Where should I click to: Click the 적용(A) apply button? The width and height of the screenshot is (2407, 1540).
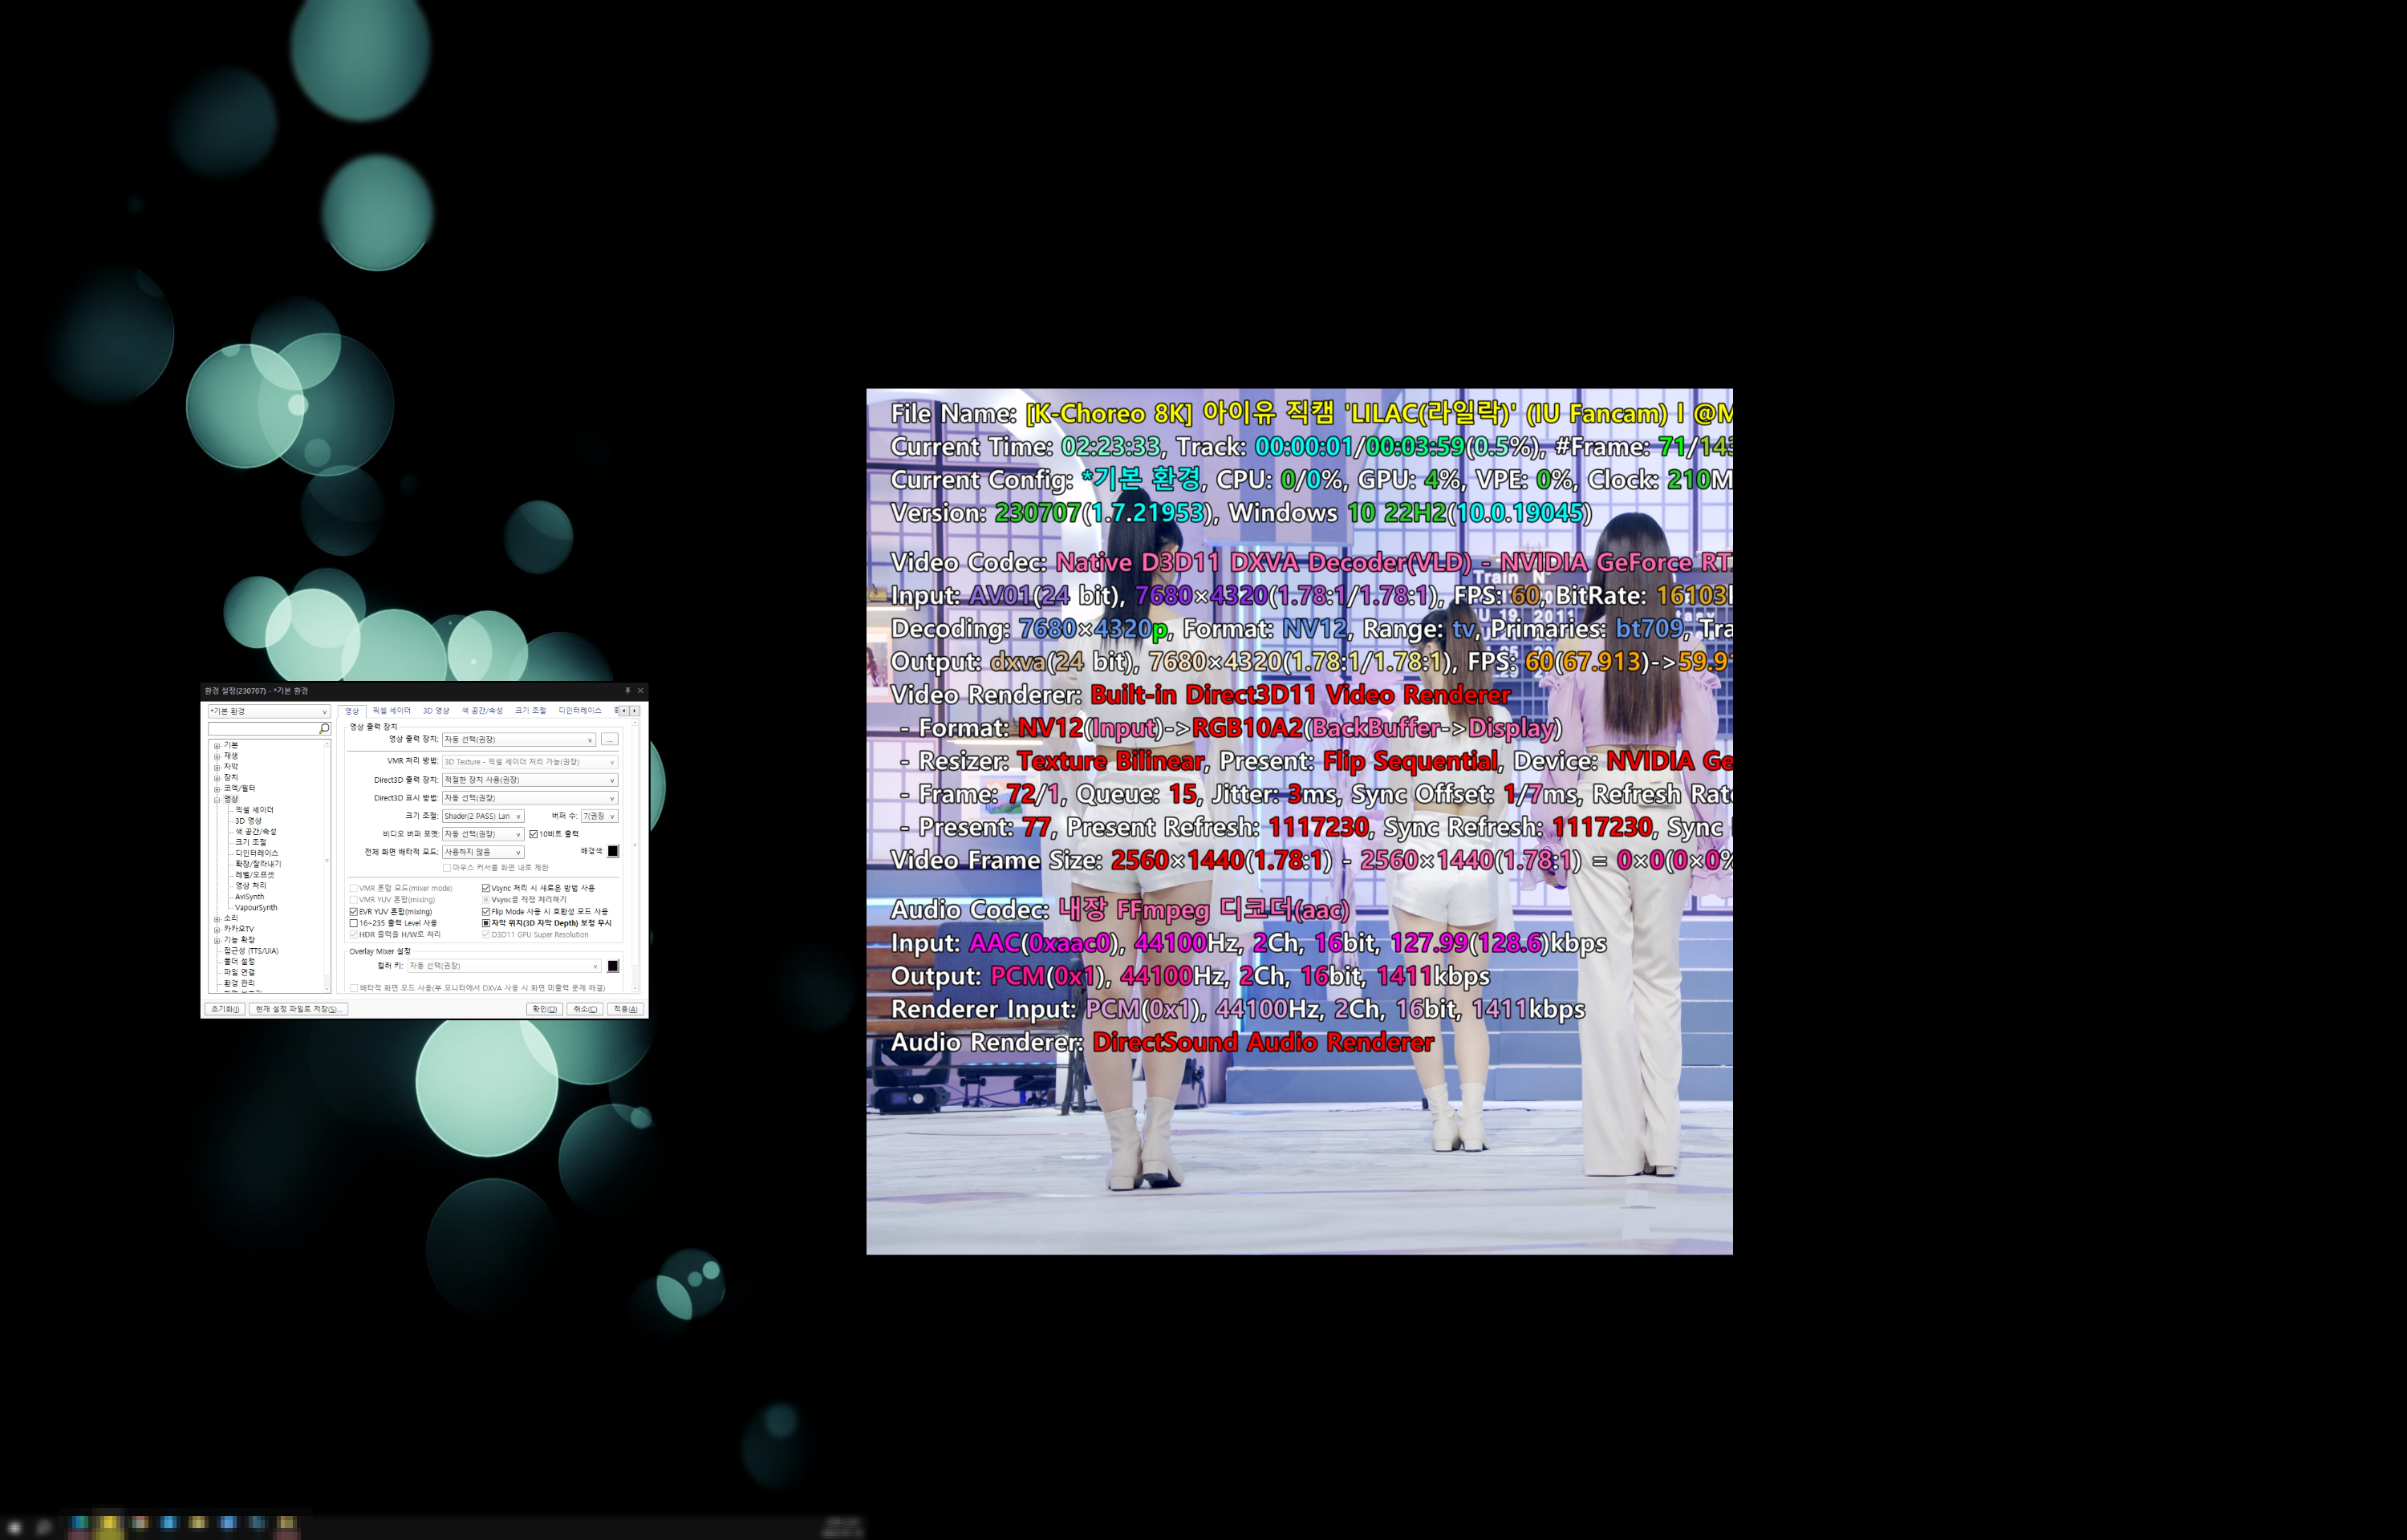pos(625,1009)
